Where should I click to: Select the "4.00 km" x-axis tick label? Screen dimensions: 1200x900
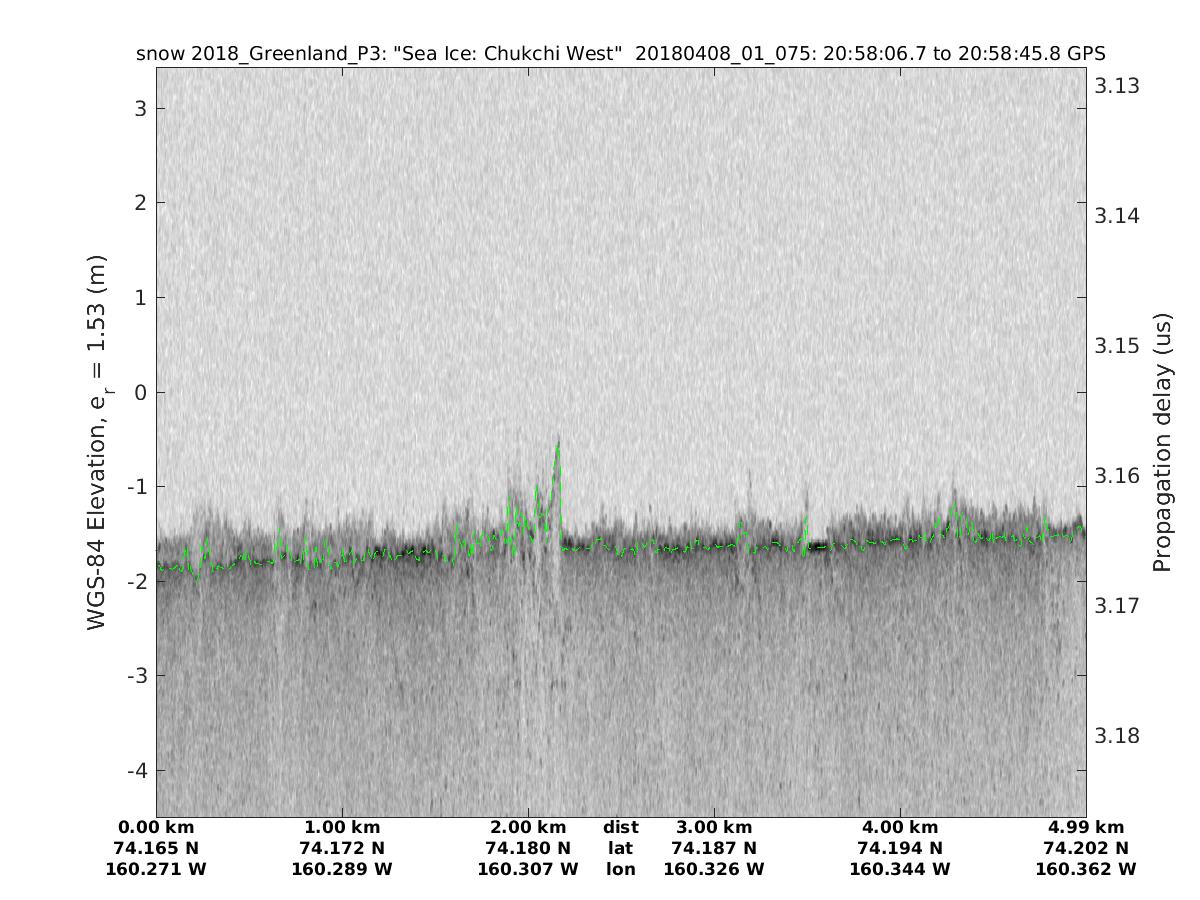click(x=900, y=827)
